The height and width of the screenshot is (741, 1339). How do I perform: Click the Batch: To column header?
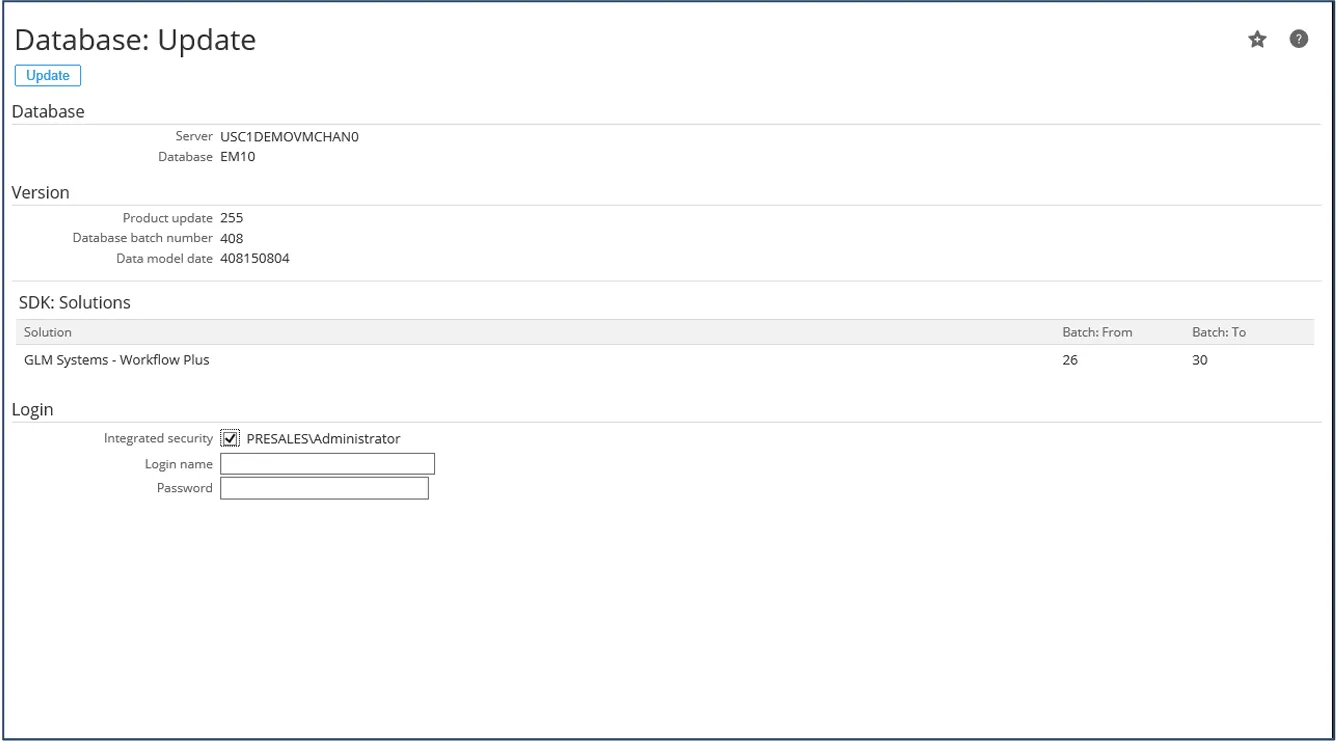(x=1218, y=332)
